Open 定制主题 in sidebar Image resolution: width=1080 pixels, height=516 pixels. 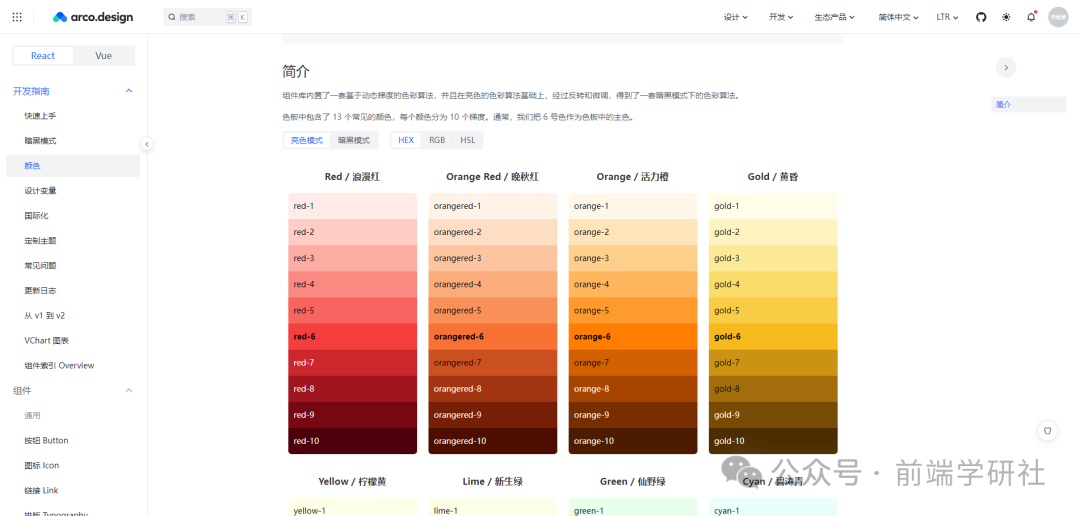[x=73, y=241]
